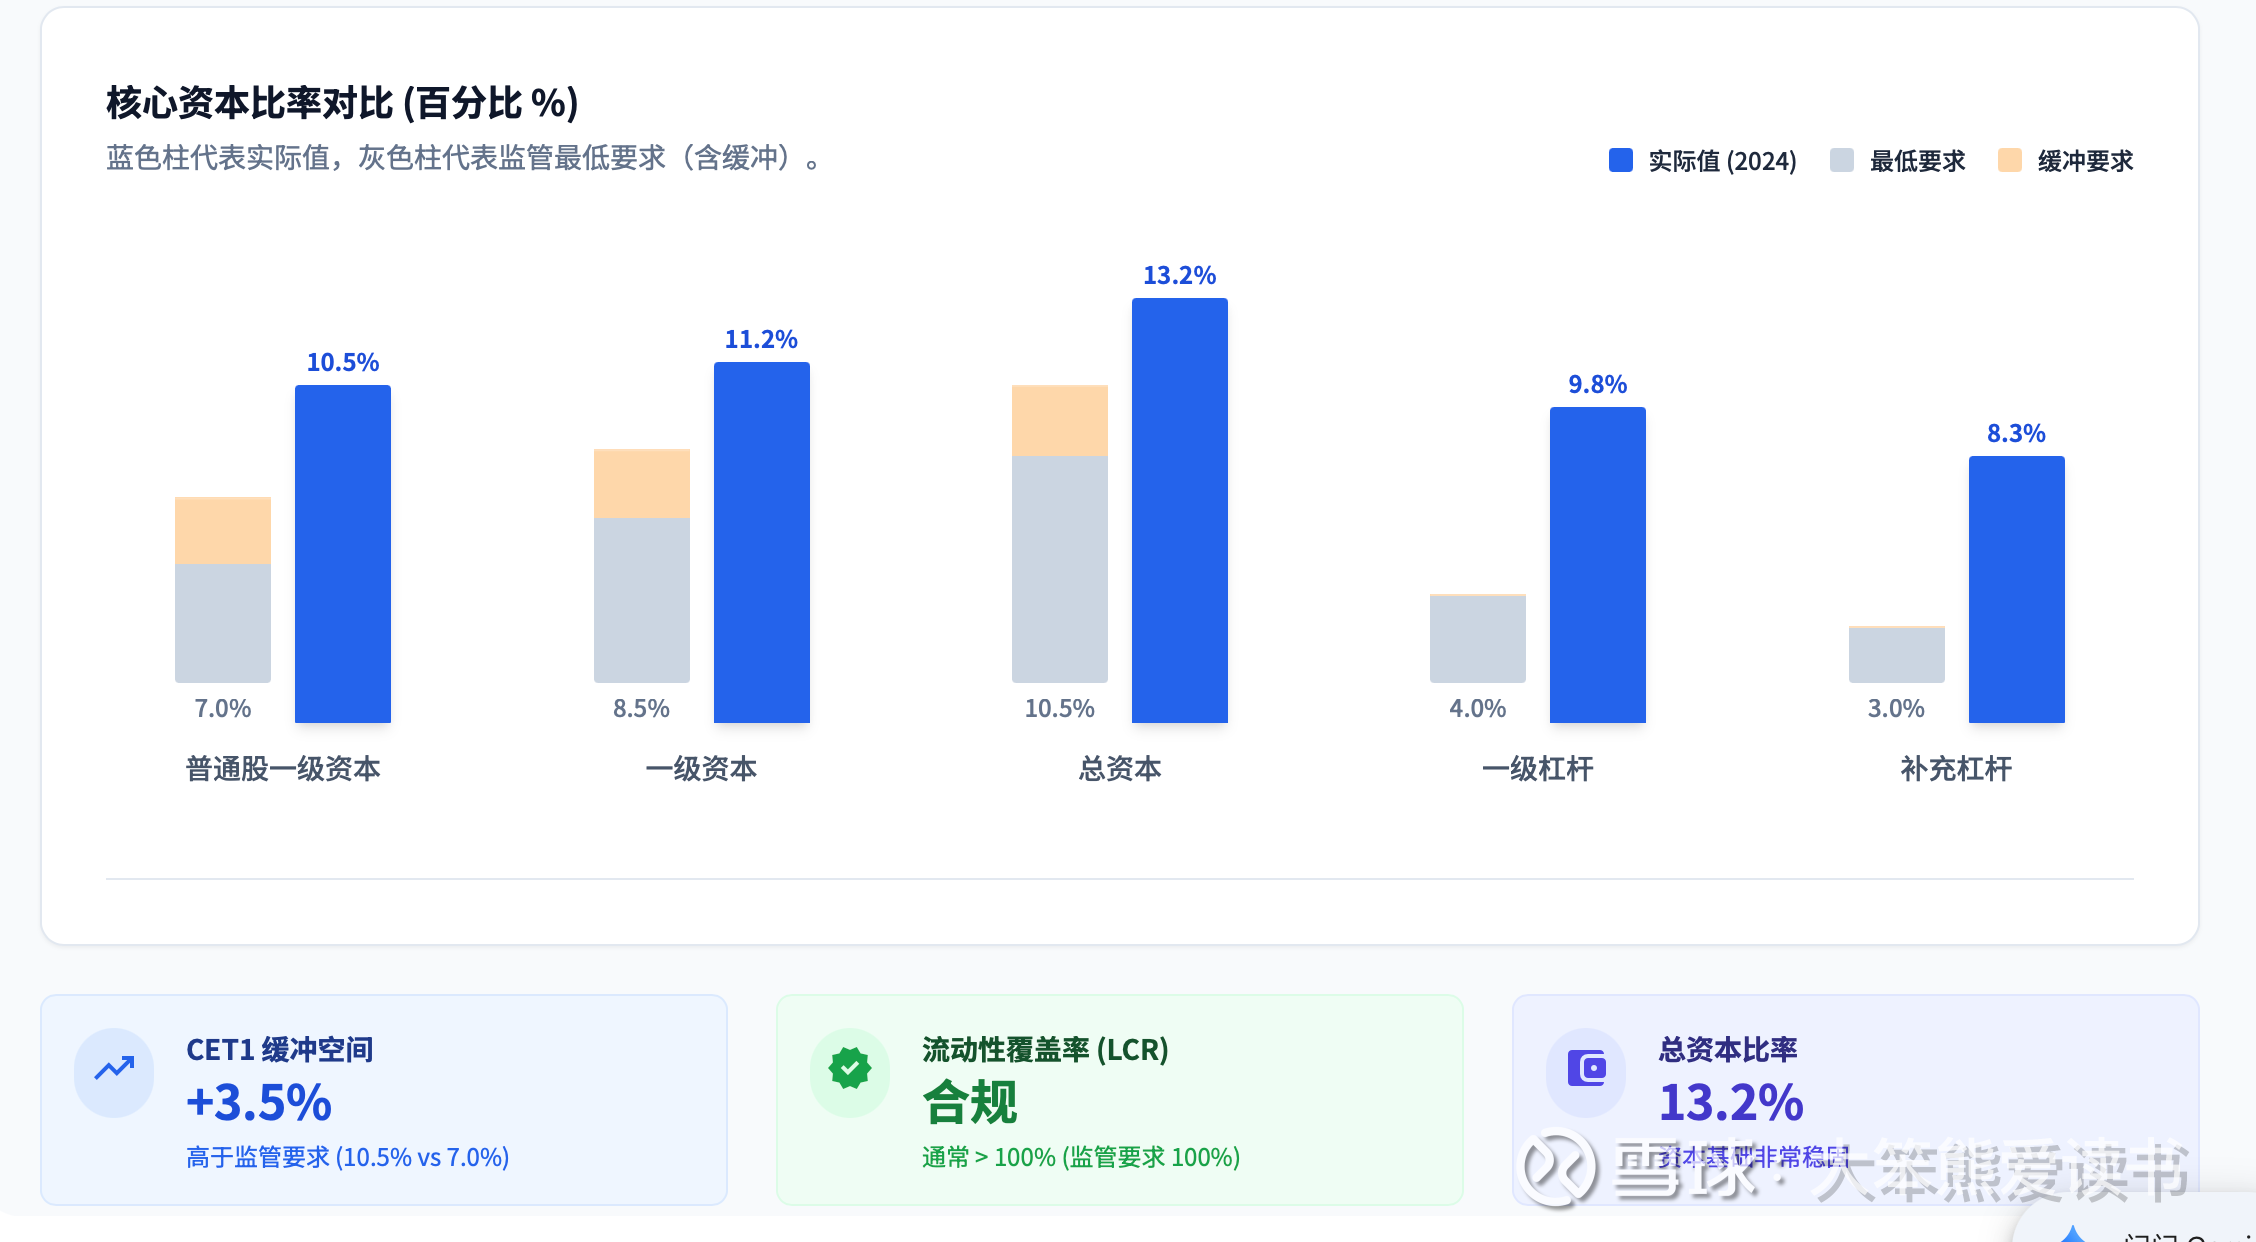Open the 流动性覆盖率 (LCR) 合规 card
Viewport: 2256px width, 1242px height.
tap(1120, 1100)
